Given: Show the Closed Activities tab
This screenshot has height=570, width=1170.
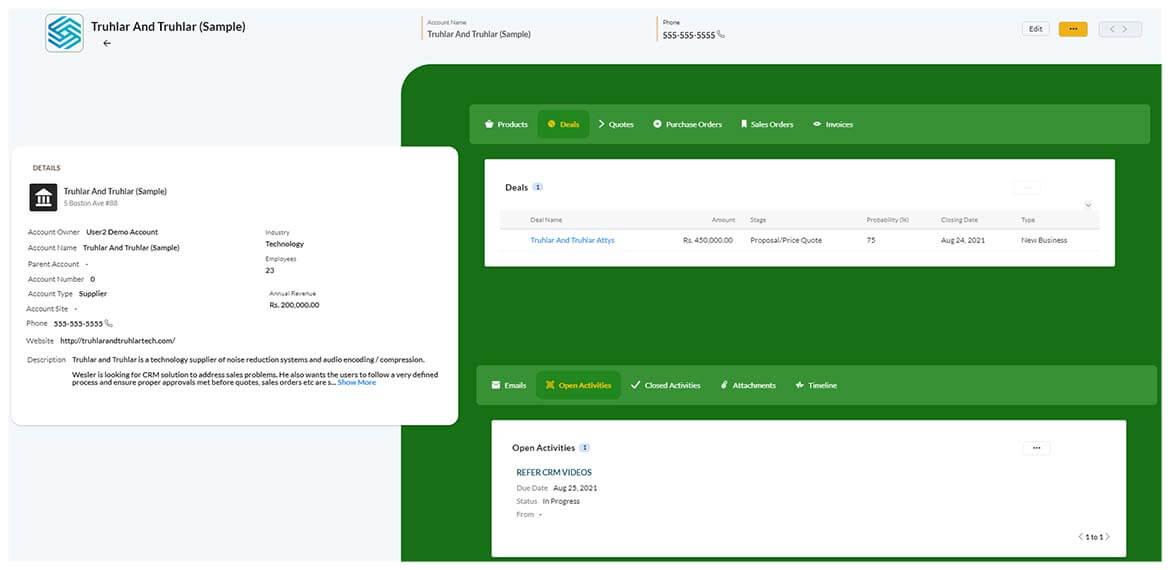Looking at the screenshot, I should 665,385.
